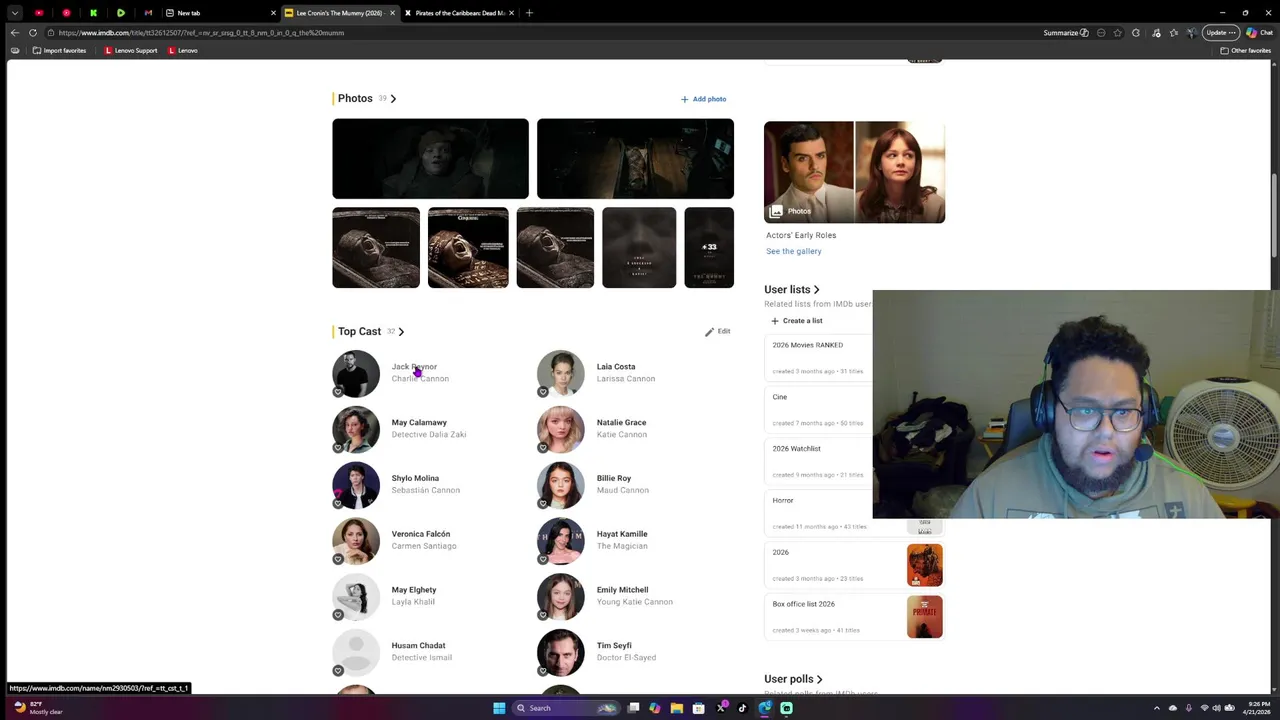Image resolution: width=1280 pixels, height=720 pixels.
Task: Click Add photo link
Action: coord(703,99)
